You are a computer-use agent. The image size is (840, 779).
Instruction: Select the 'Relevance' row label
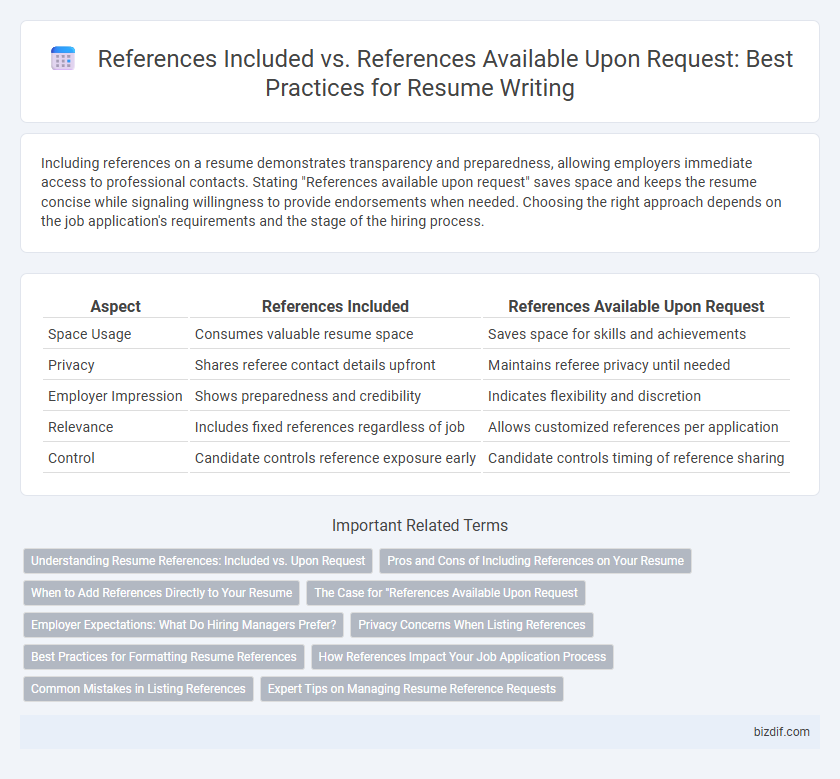81,428
